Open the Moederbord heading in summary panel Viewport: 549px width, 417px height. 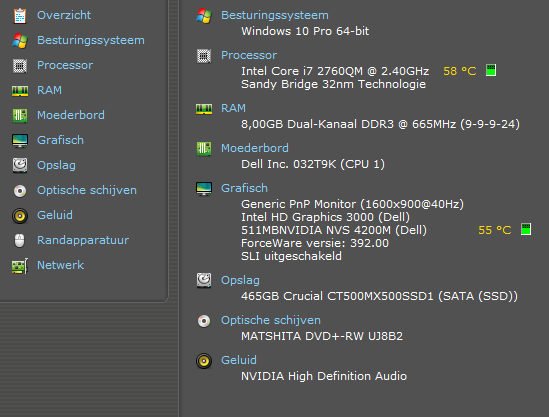tap(255, 148)
